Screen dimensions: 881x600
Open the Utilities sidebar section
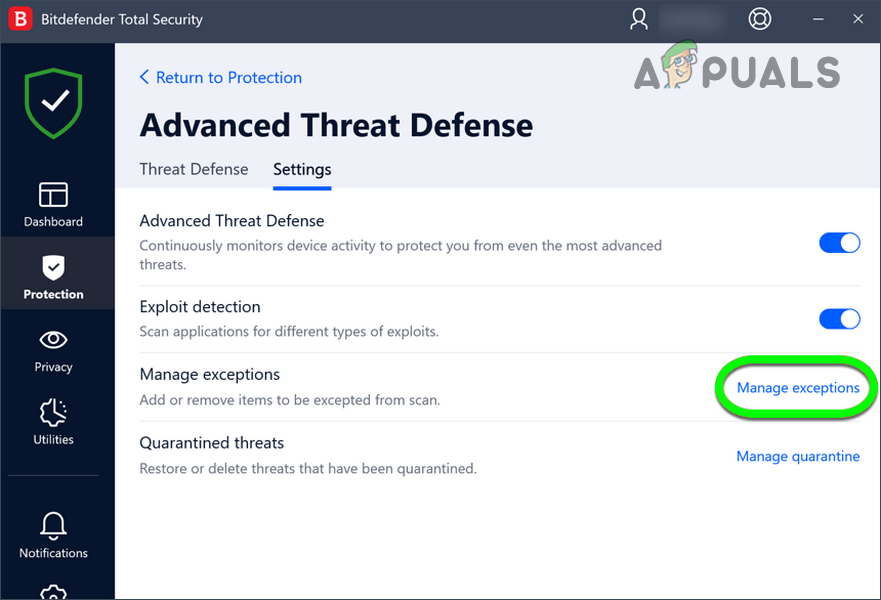tap(53, 422)
